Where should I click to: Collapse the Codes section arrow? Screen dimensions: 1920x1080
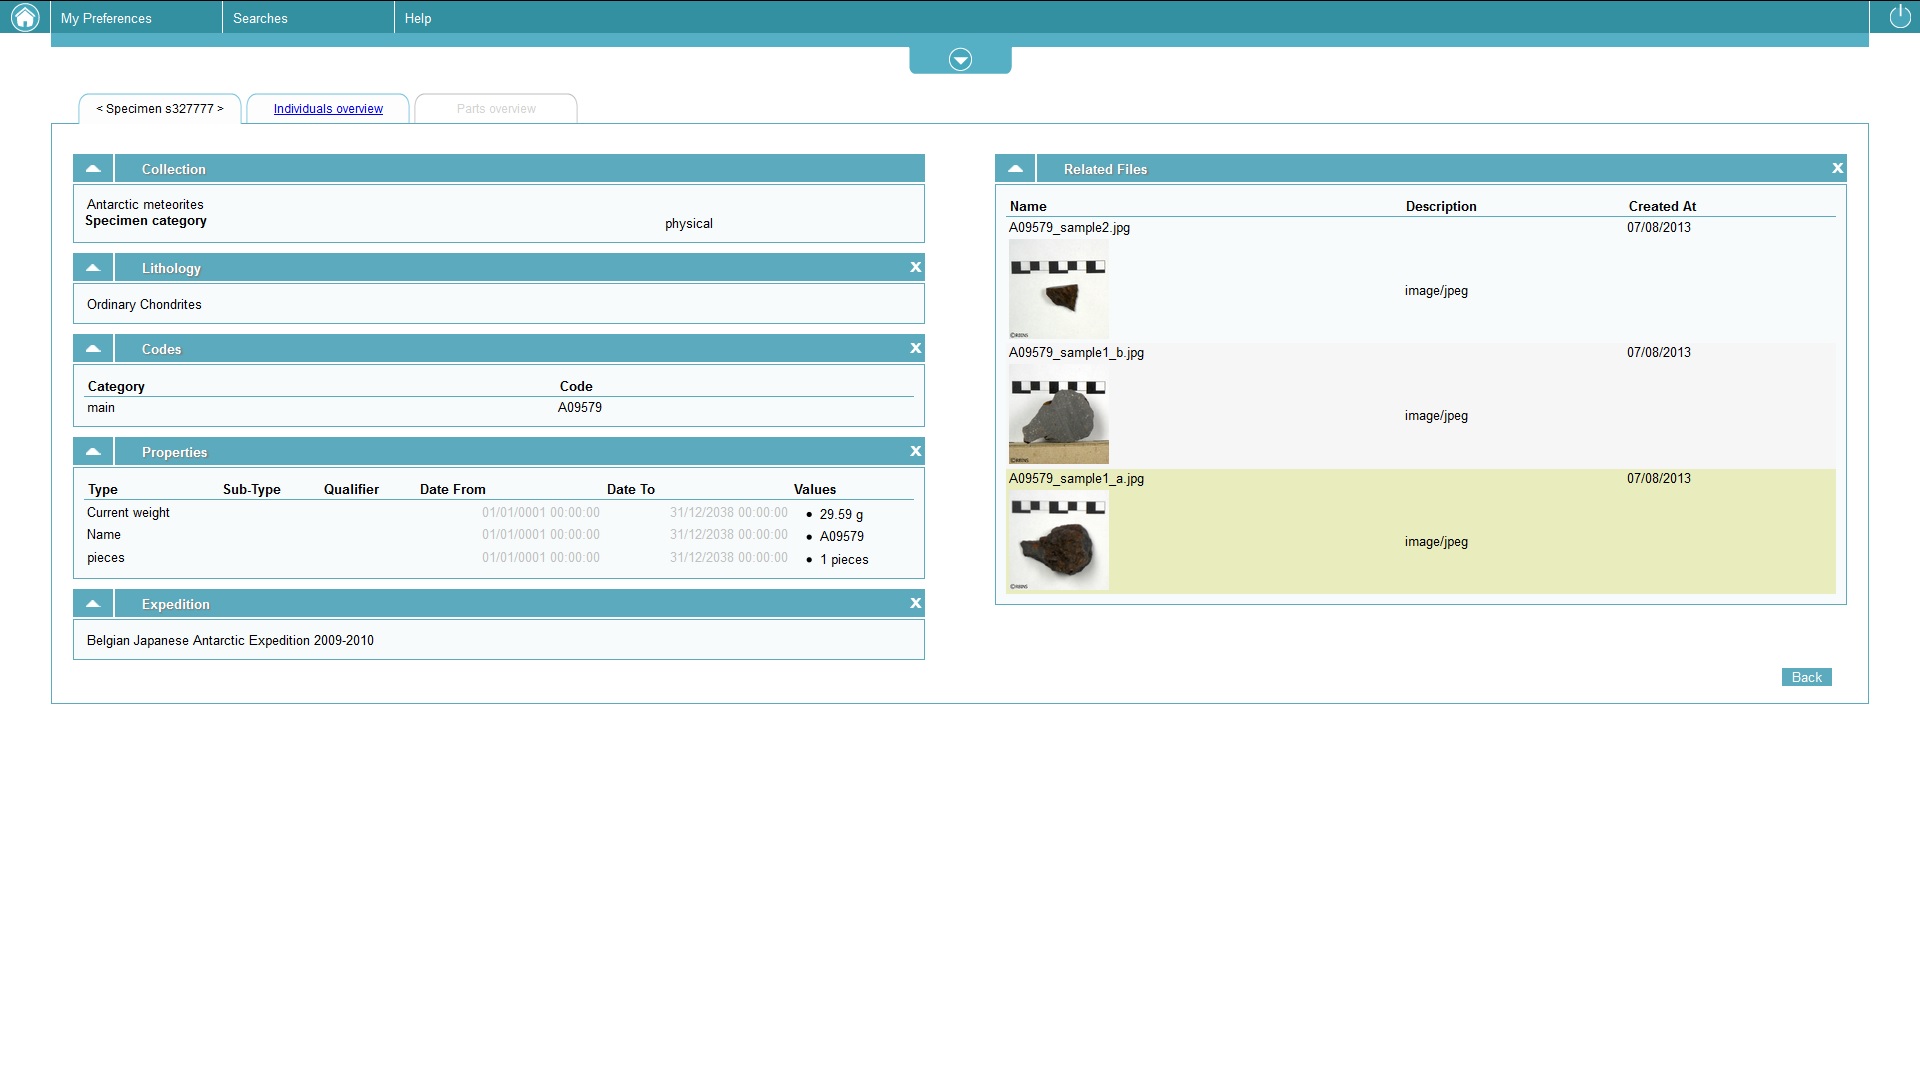[x=93, y=348]
